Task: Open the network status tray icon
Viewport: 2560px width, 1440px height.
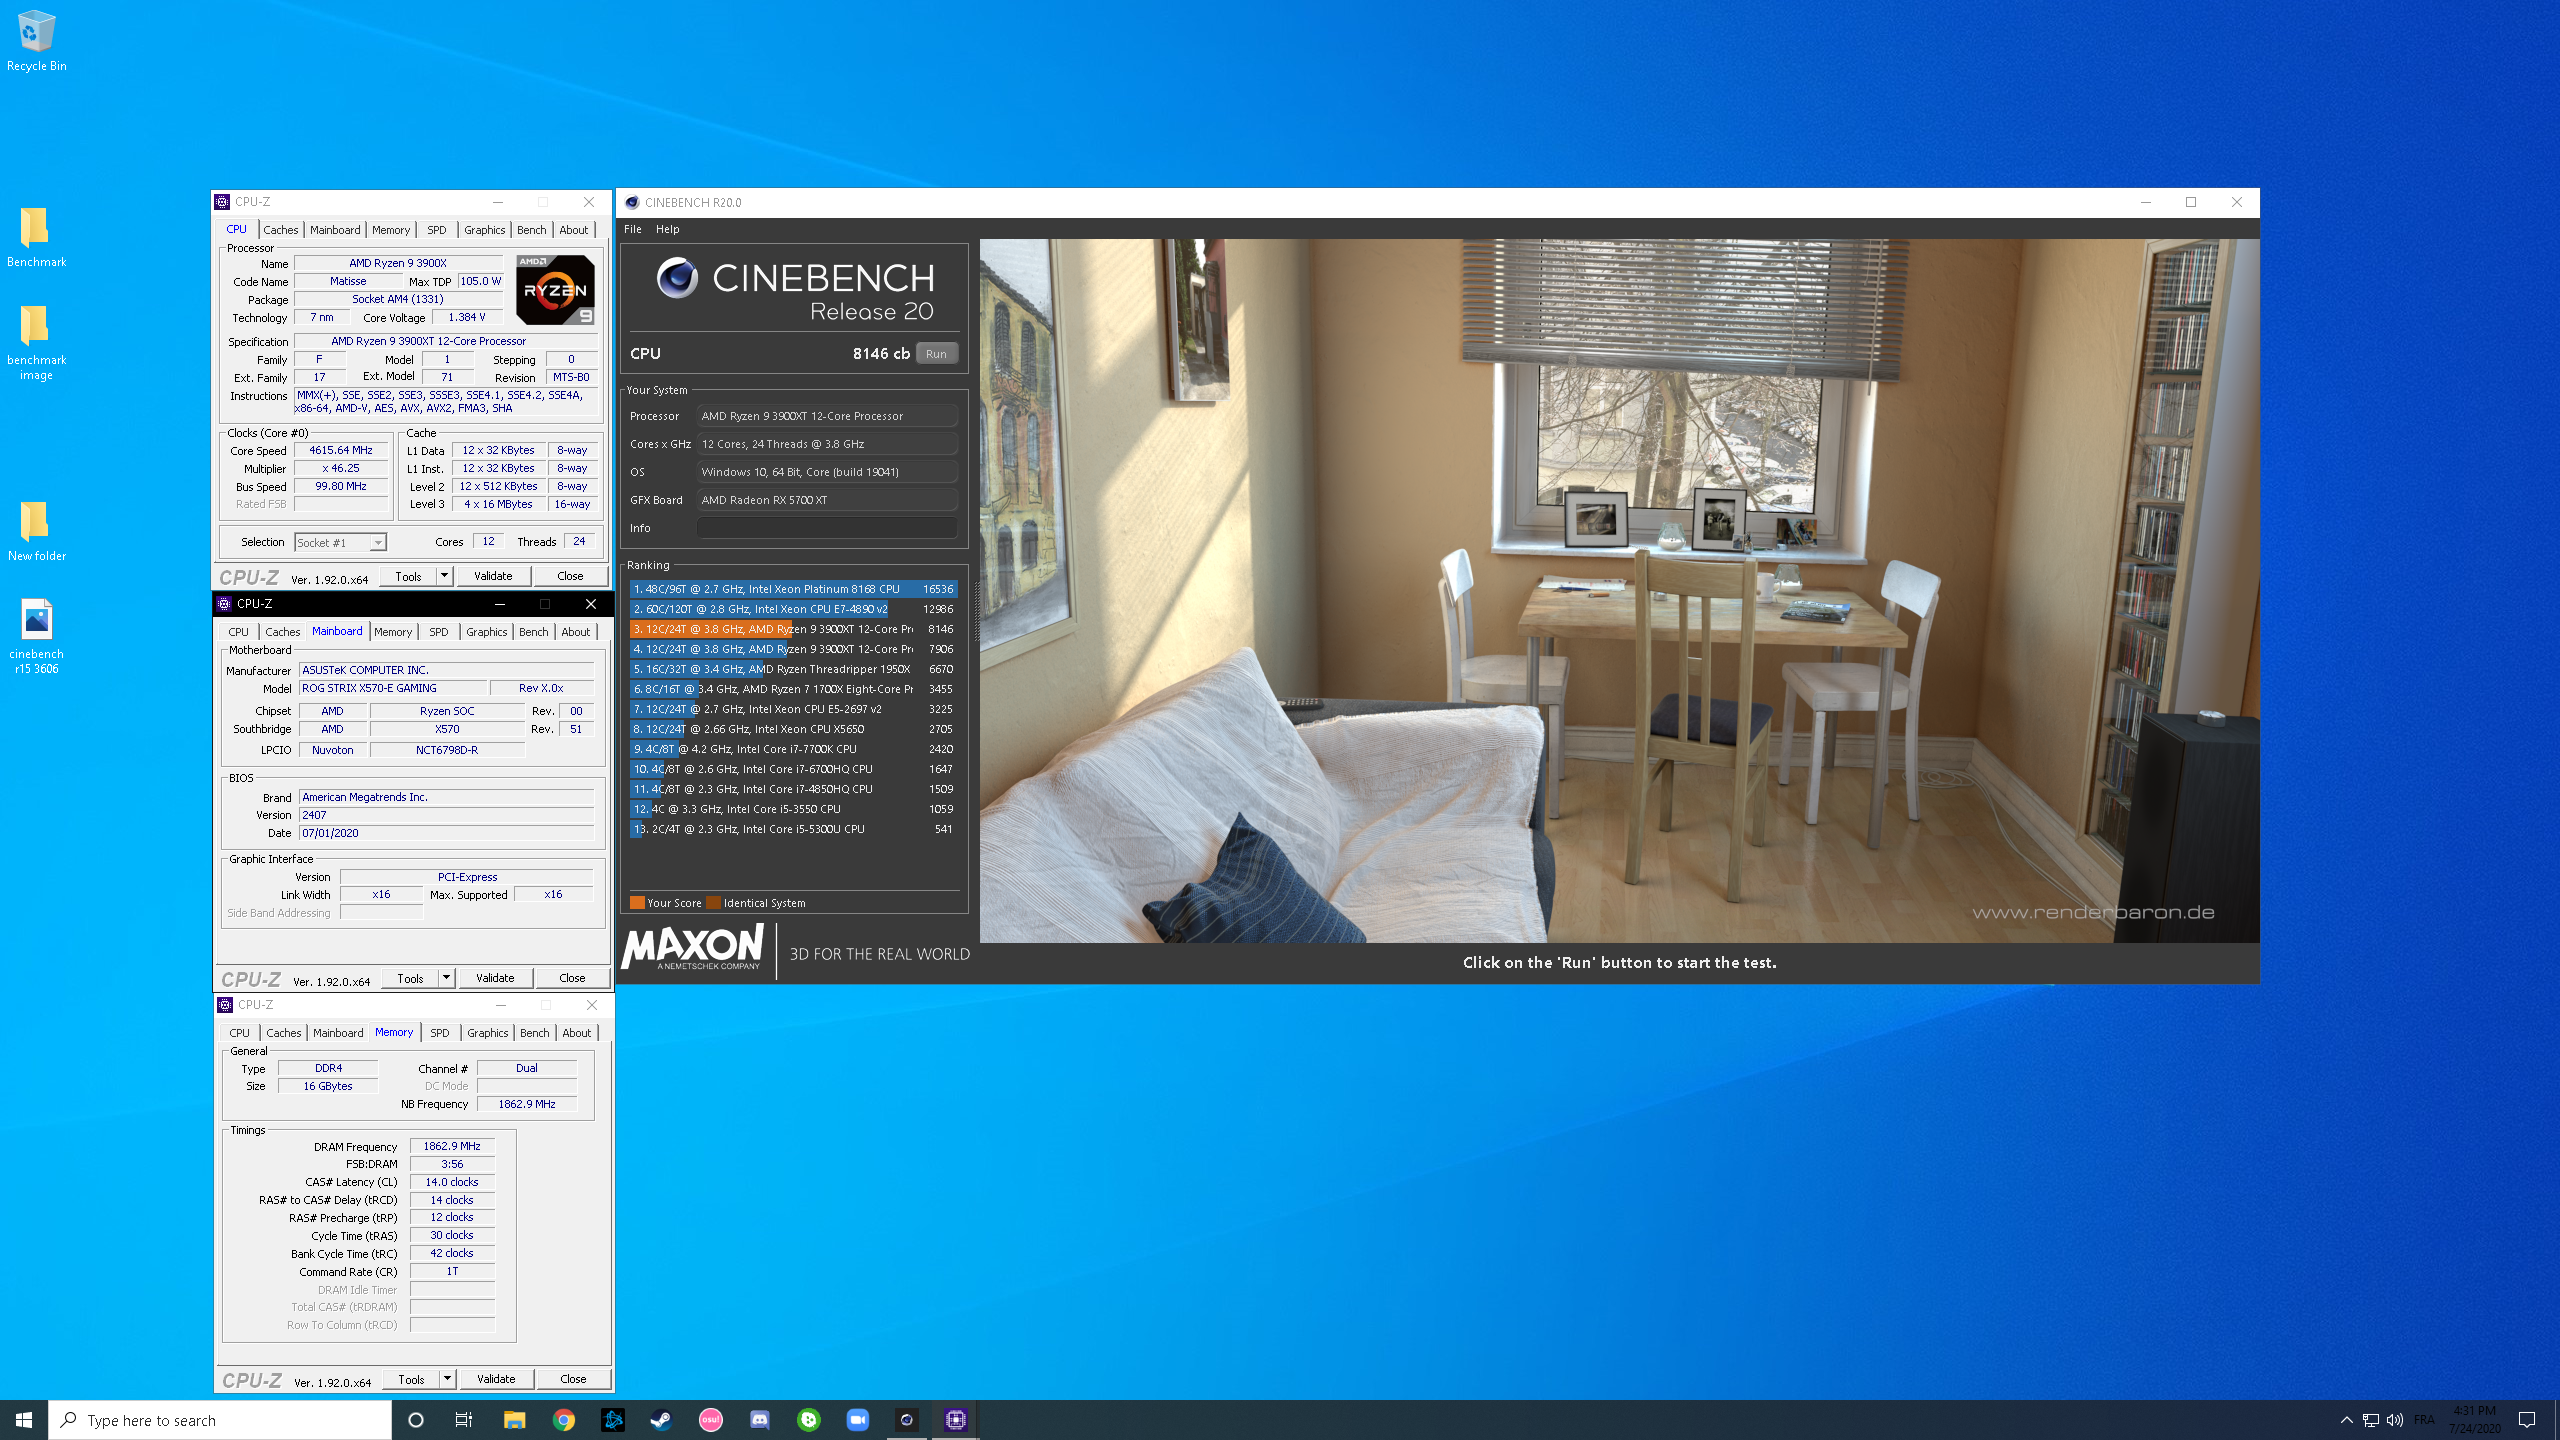Action: coord(2370,1420)
